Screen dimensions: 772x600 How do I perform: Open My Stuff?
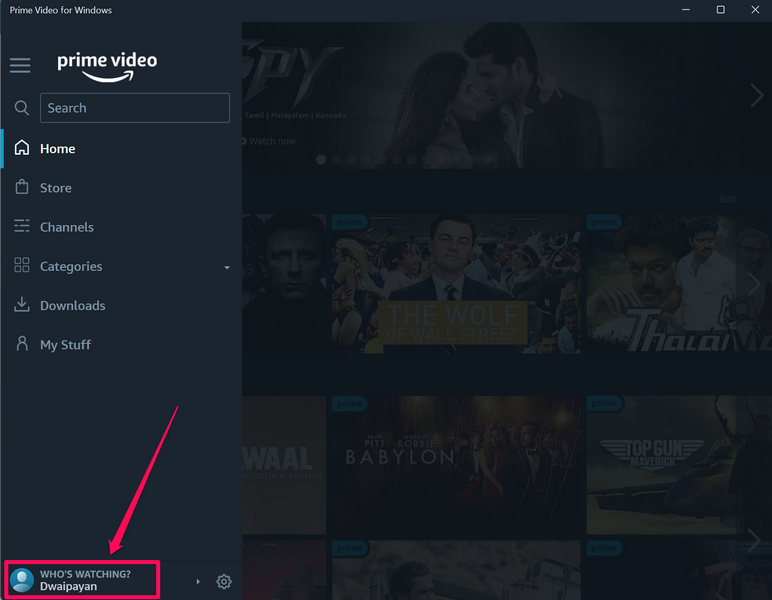[65, 345]
